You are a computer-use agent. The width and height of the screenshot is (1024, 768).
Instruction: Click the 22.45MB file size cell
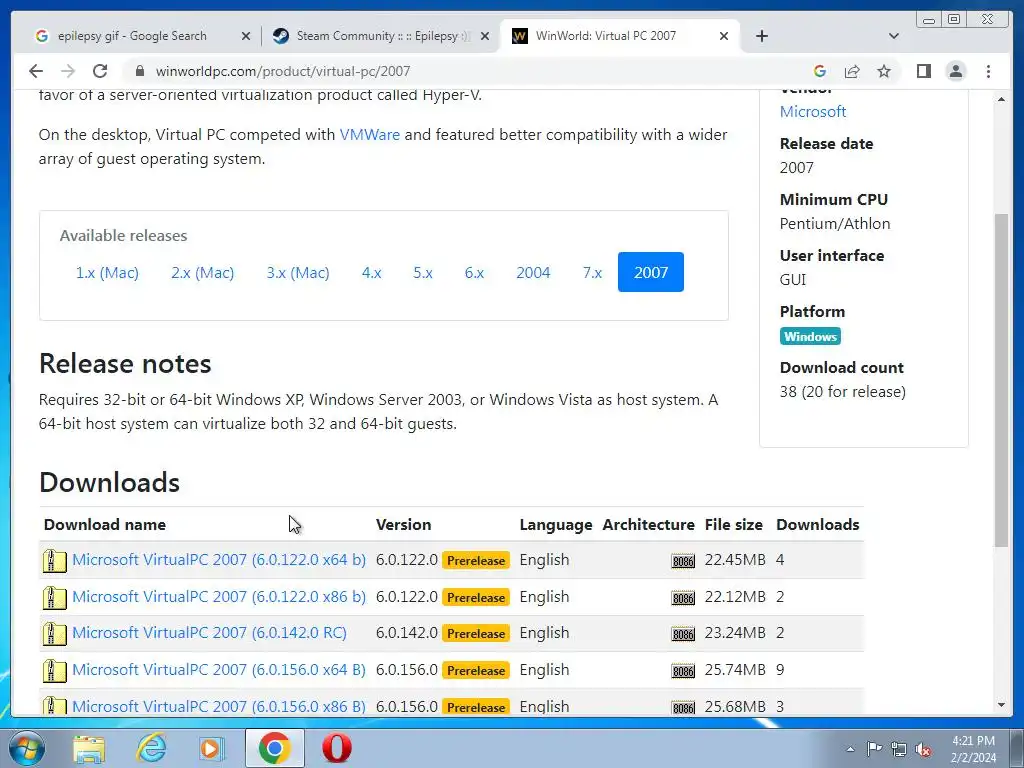pos(735,560)
